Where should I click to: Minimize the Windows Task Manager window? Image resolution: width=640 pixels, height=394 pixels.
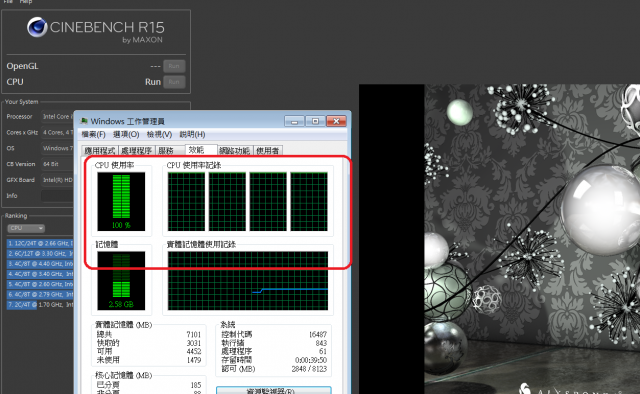[x=295, y=121]
